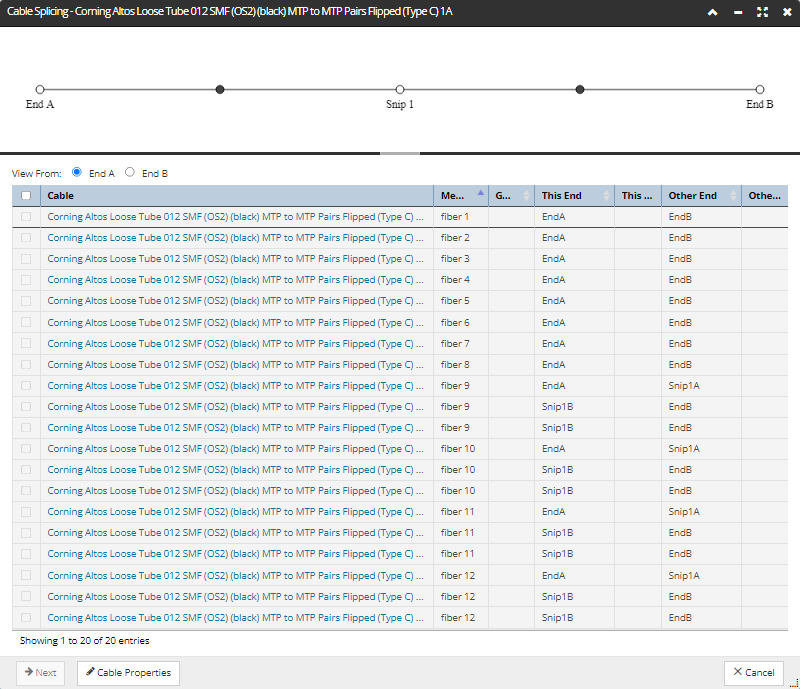Check the fiber 5 row checkbox
Viewport: 800px width, 689px height.
26,301
